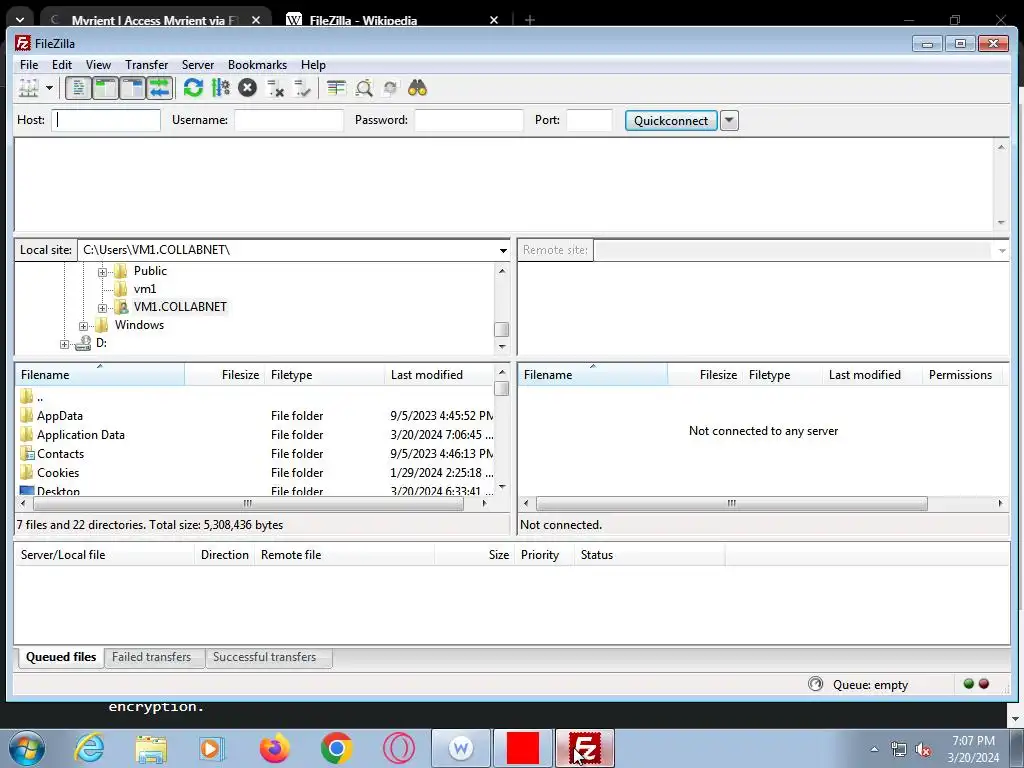
Task: Toggle directory comparison icon
Action: tap(364, 88)
